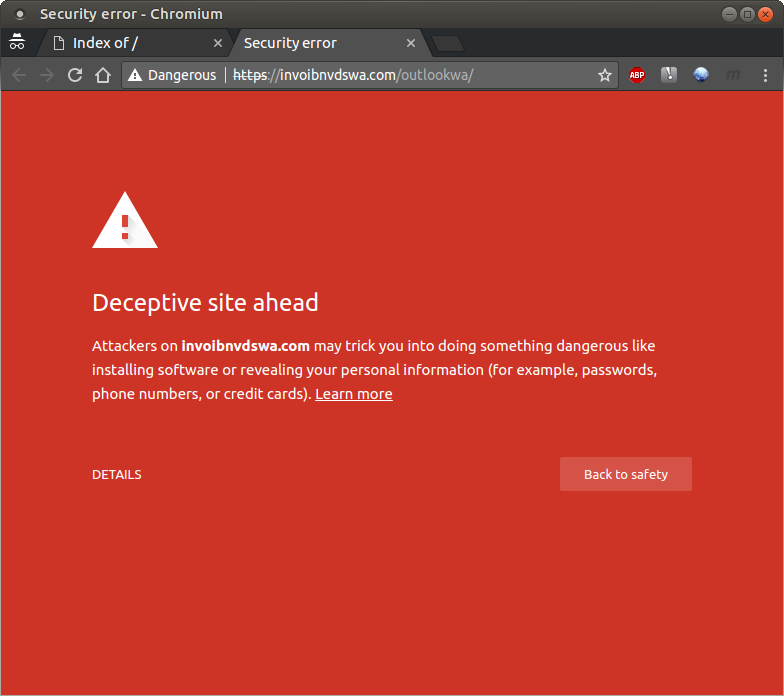This screenshot has width=784, height=696.
Task: Click the home icon in toolbar
Action: [102, 75]
